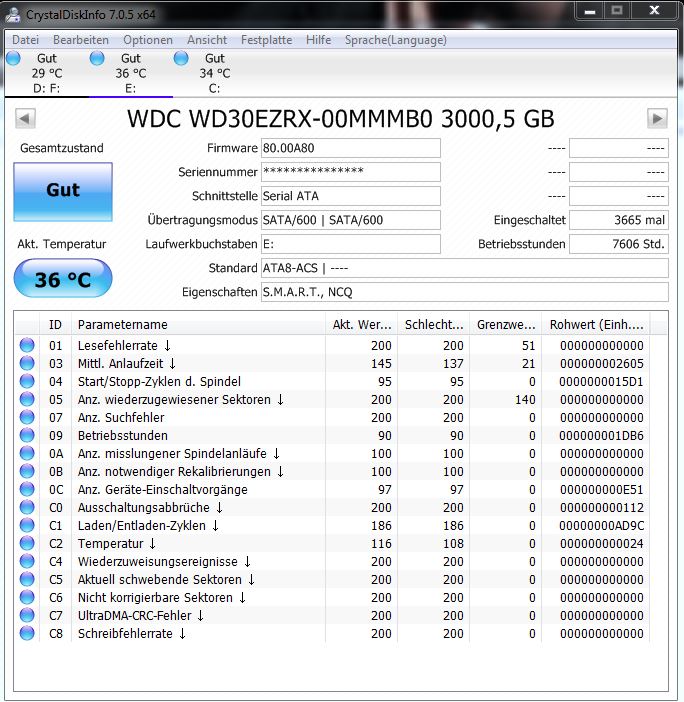Click the Parametername column header
684x702 pixels.
(x=198, y=325)
